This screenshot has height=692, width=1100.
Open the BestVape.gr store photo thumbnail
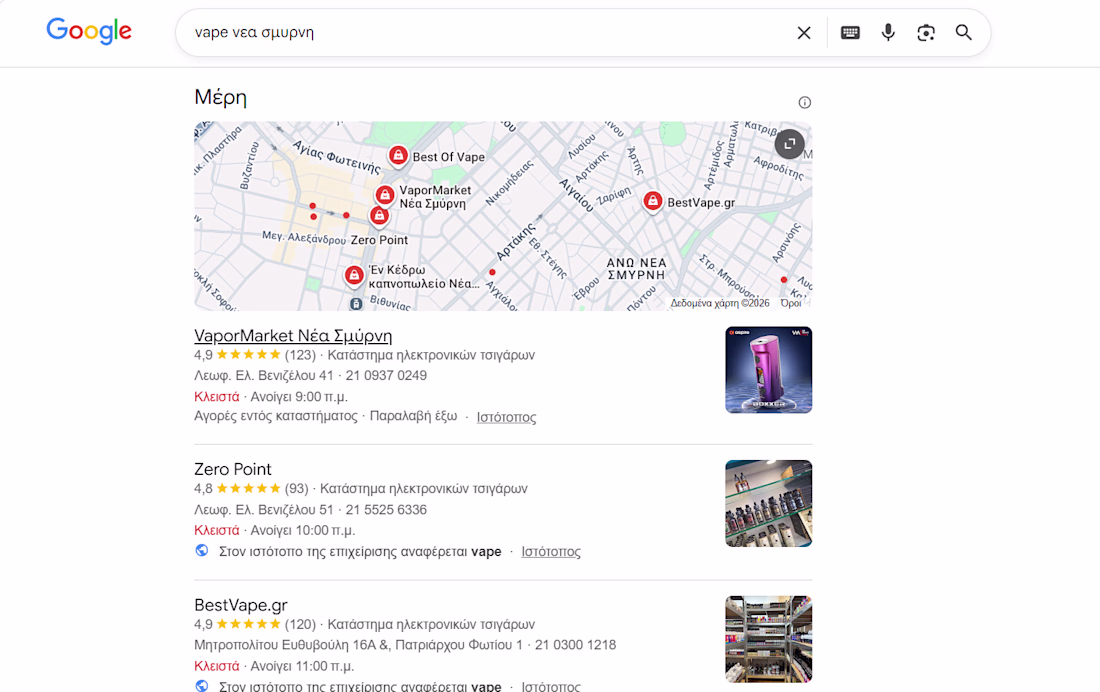pos(769,639)
